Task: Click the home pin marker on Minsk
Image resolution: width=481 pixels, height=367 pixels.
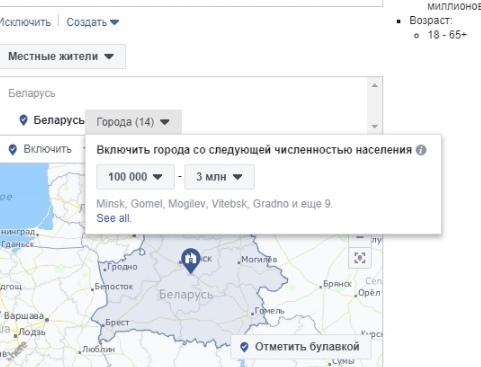Action: 190,261
